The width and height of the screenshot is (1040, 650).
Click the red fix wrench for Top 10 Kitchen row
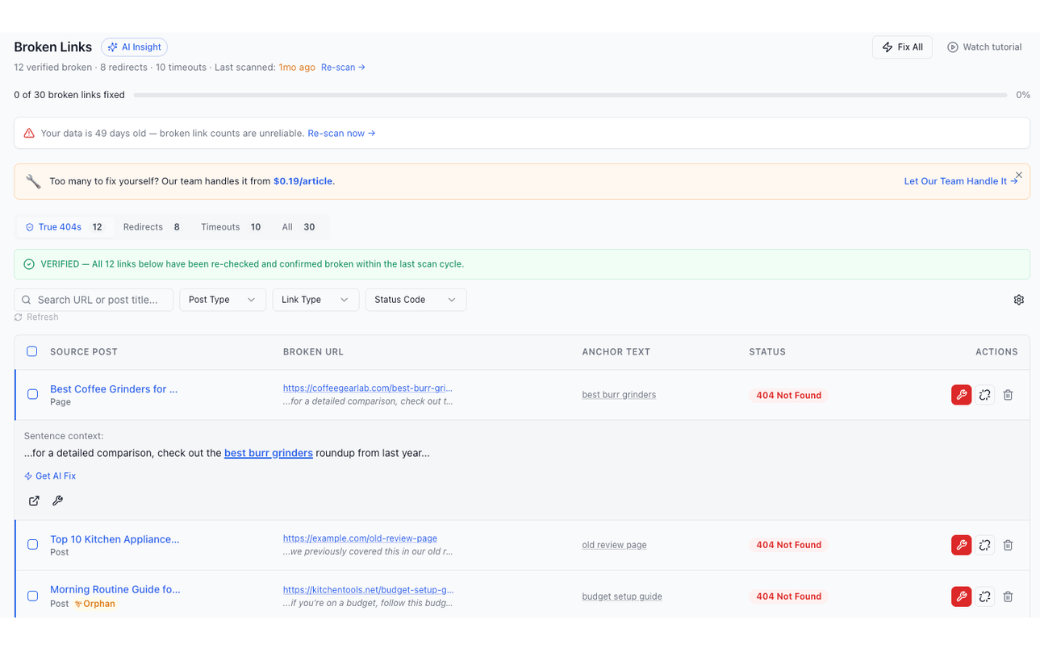(x=961, y=545)
